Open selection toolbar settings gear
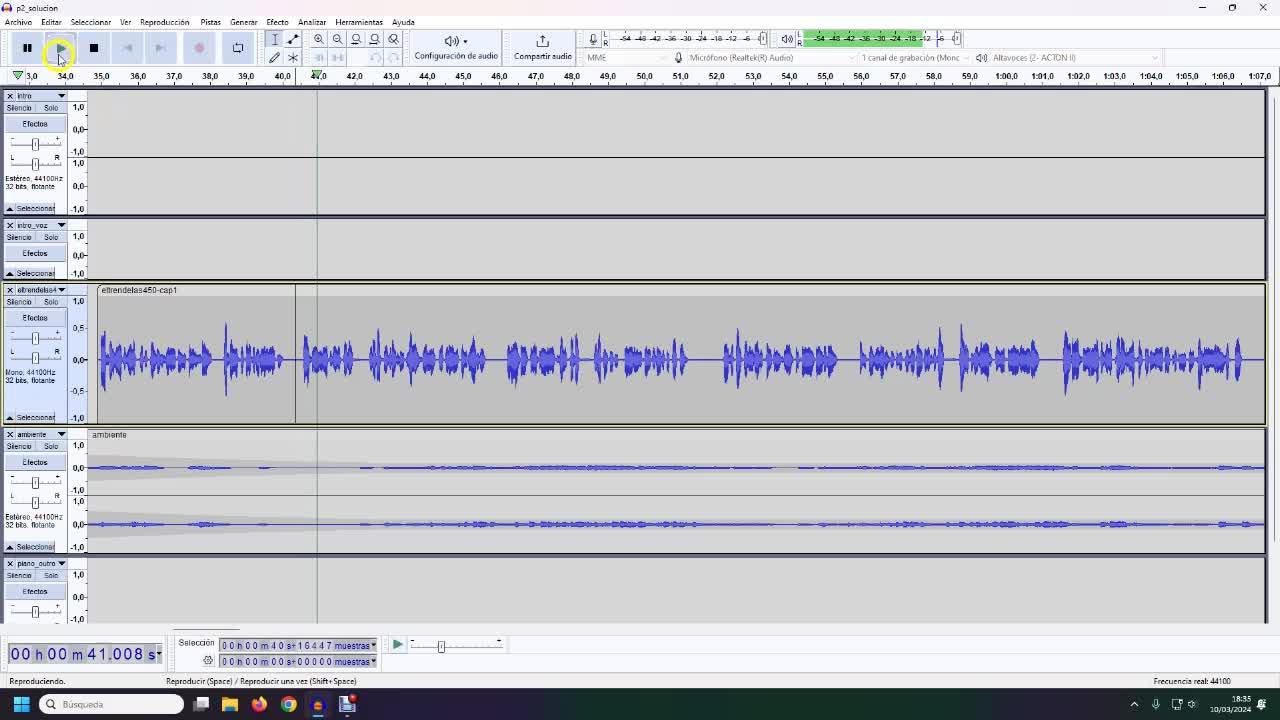1280x720 pixels. (208, 661)
